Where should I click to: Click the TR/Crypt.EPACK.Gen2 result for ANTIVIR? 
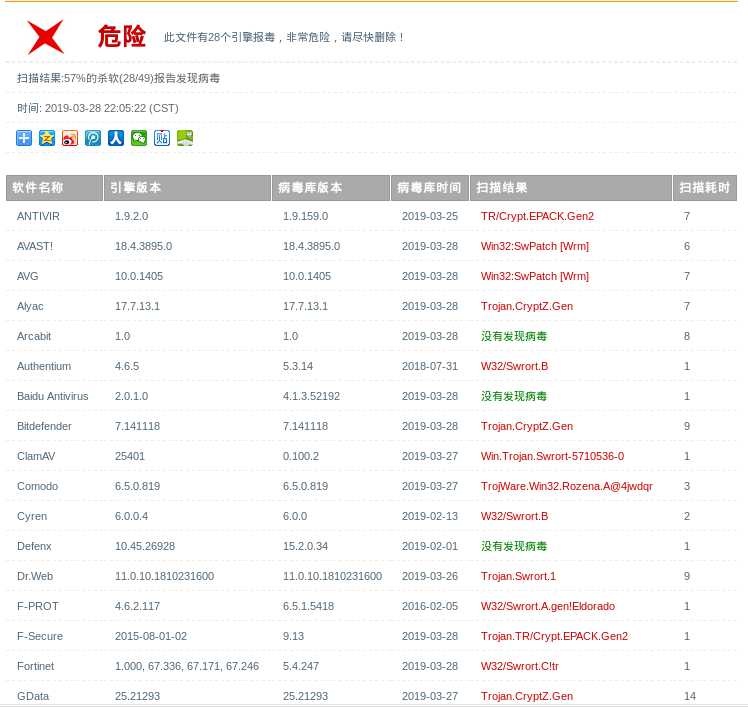pos(538,216)
